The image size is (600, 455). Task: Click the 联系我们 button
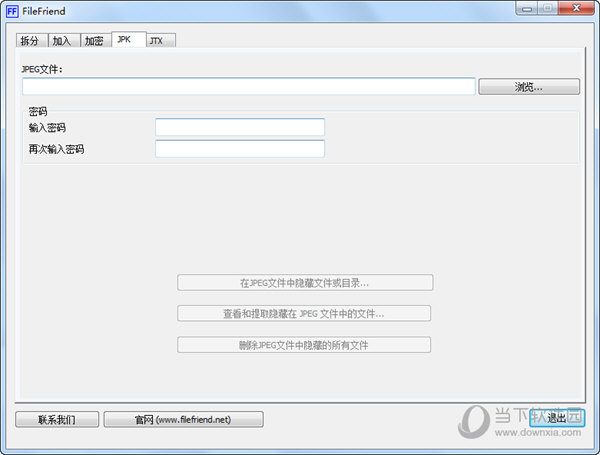tap(57, 419)
